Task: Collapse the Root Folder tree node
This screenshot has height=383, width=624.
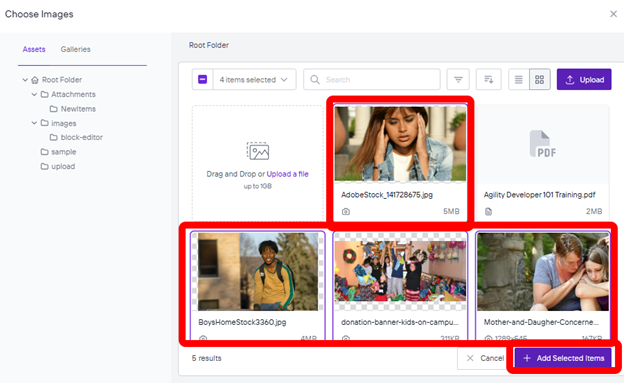Action: click(25, 80)
